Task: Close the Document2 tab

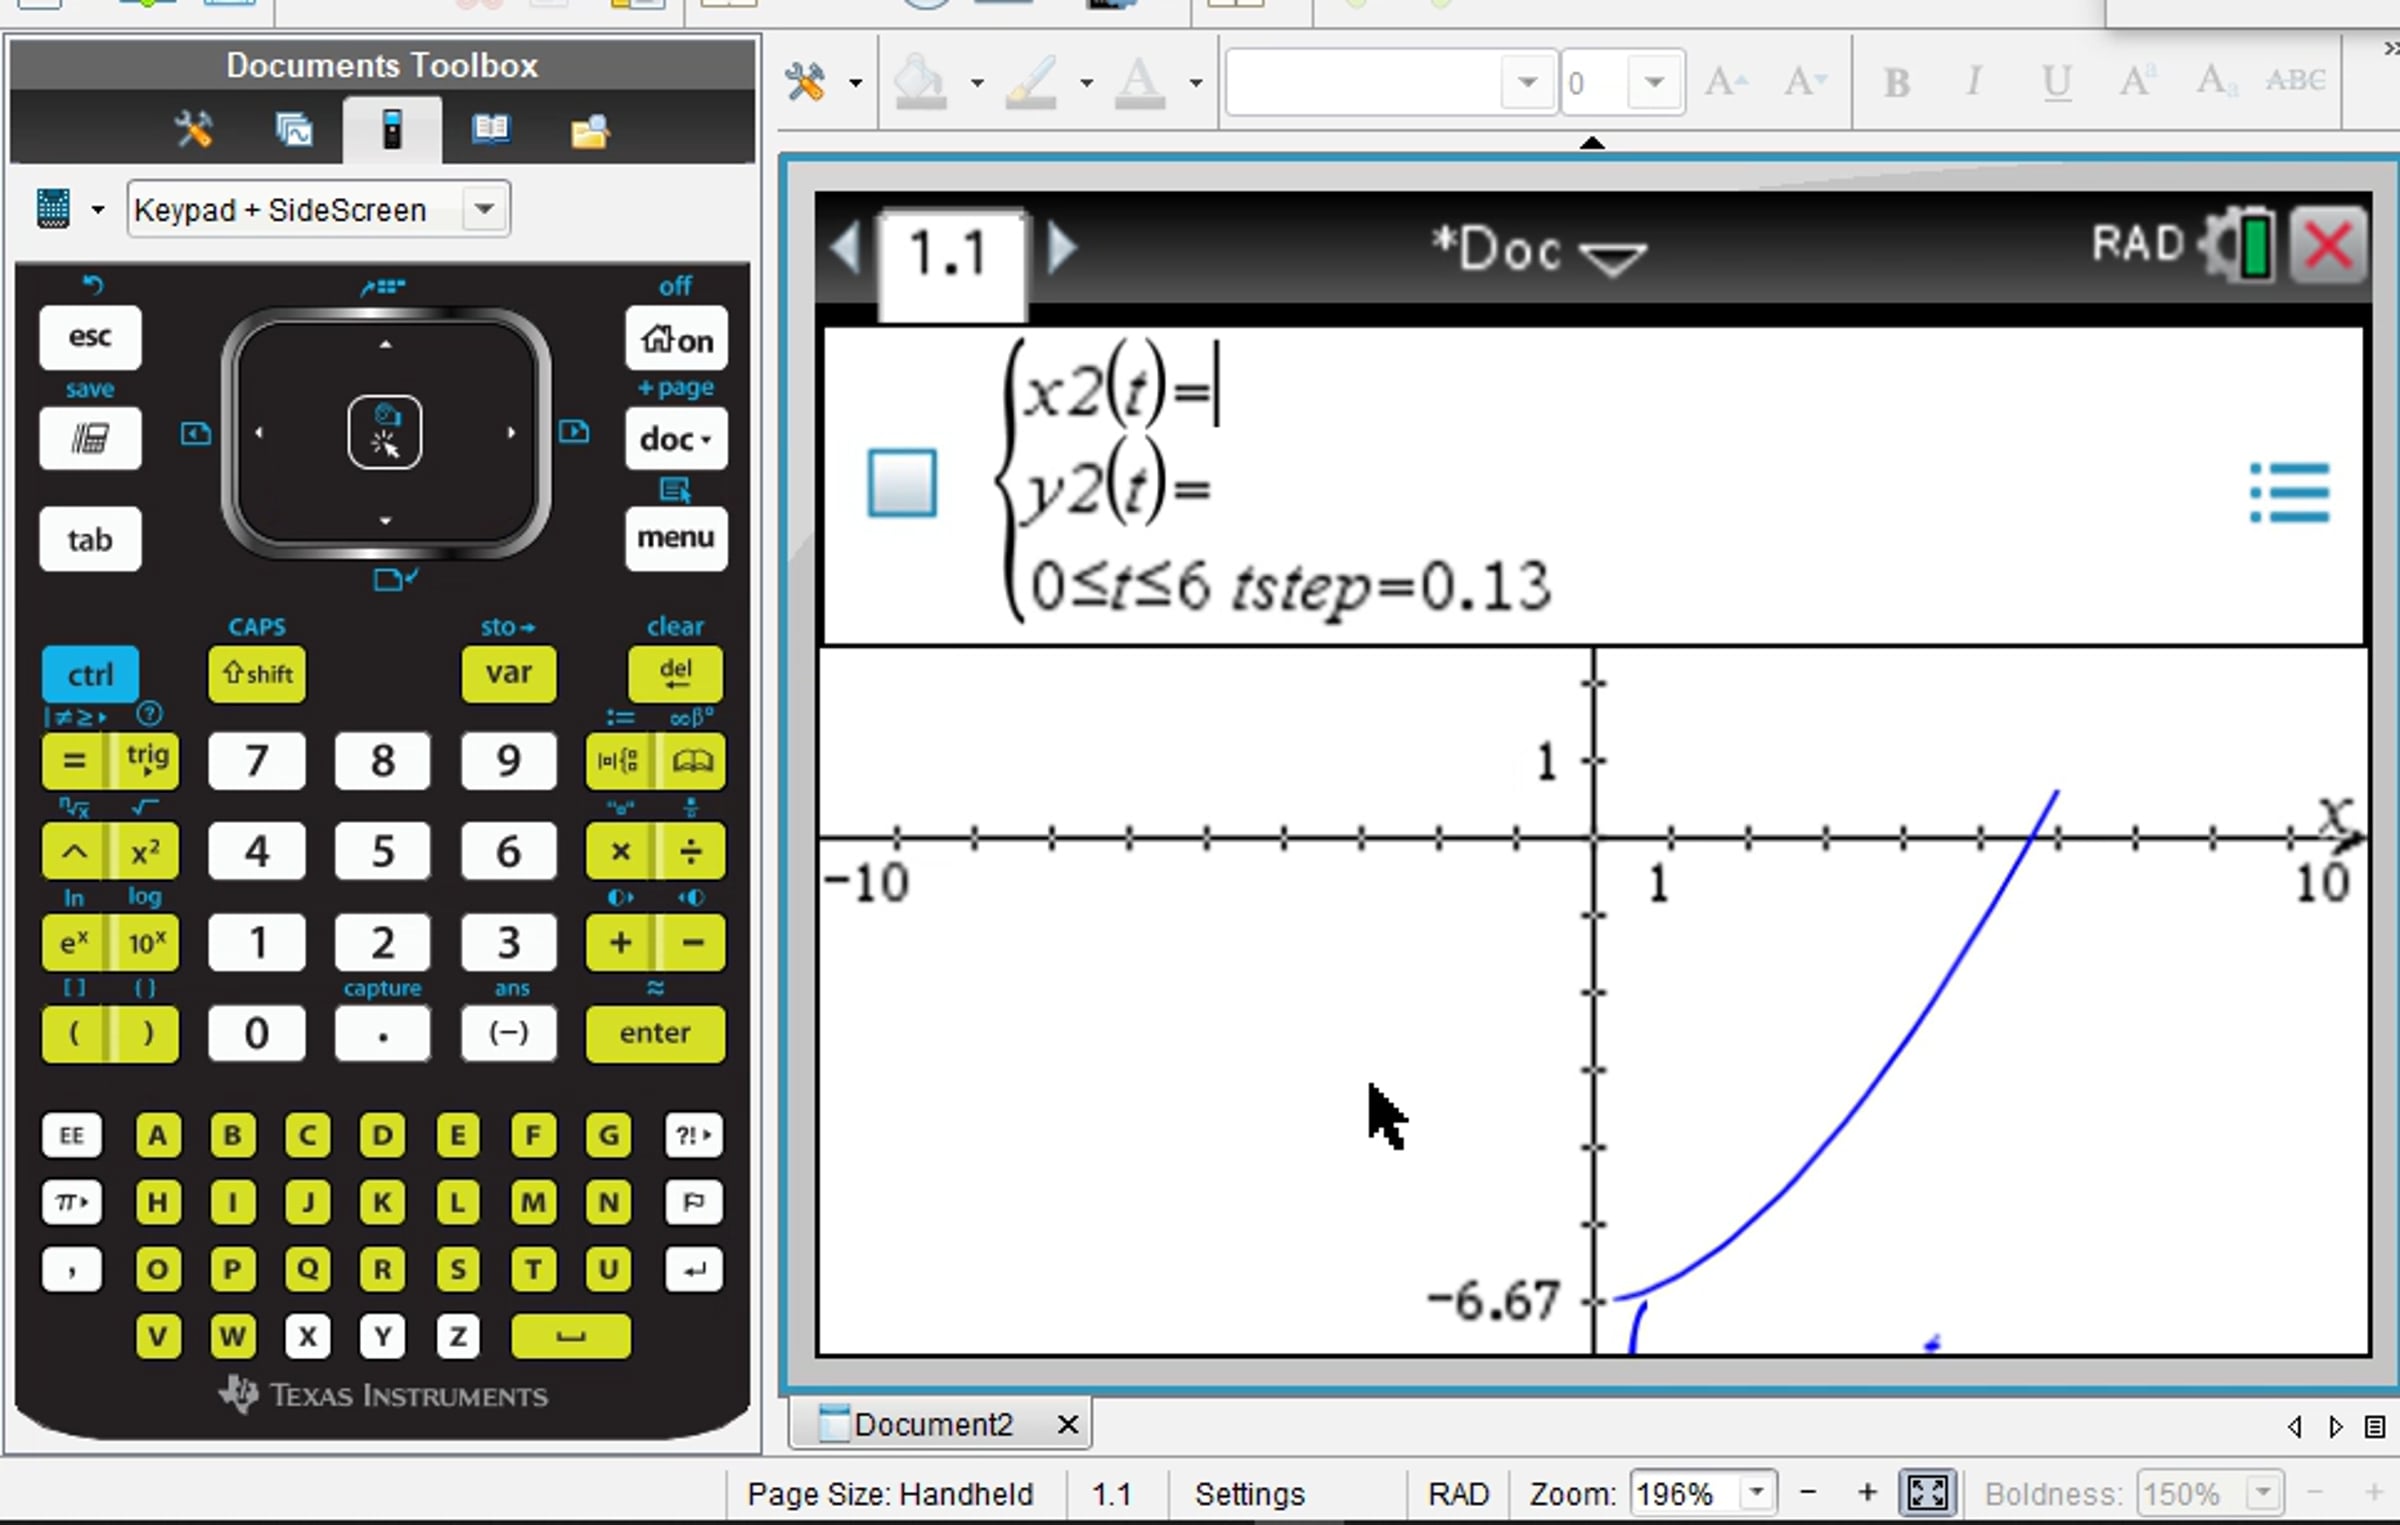Action: click(x=1068, y=1424)
